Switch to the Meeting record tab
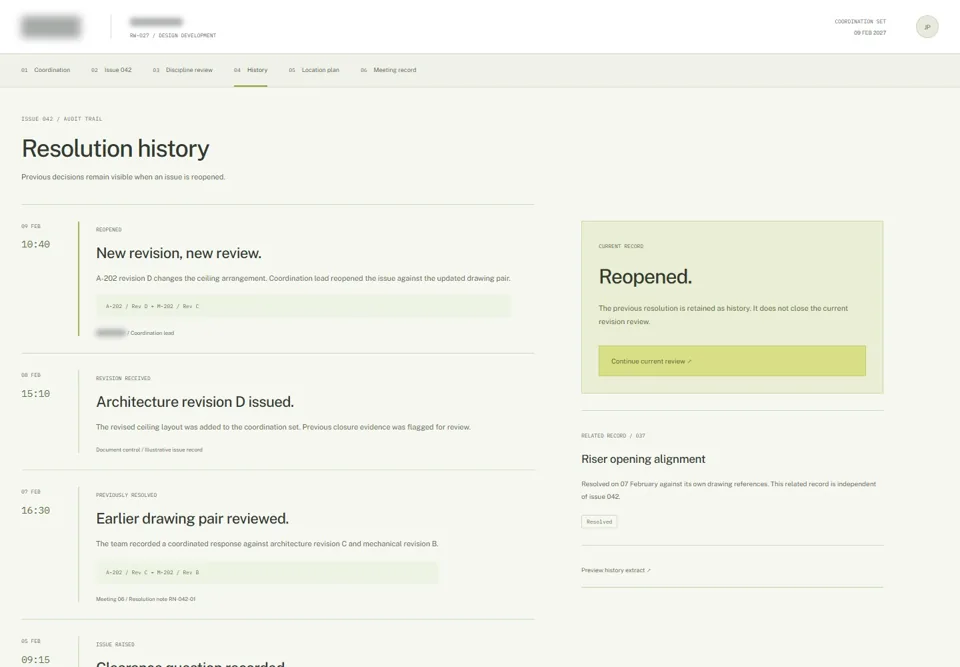The image size is (960, 667). (388, 70)
